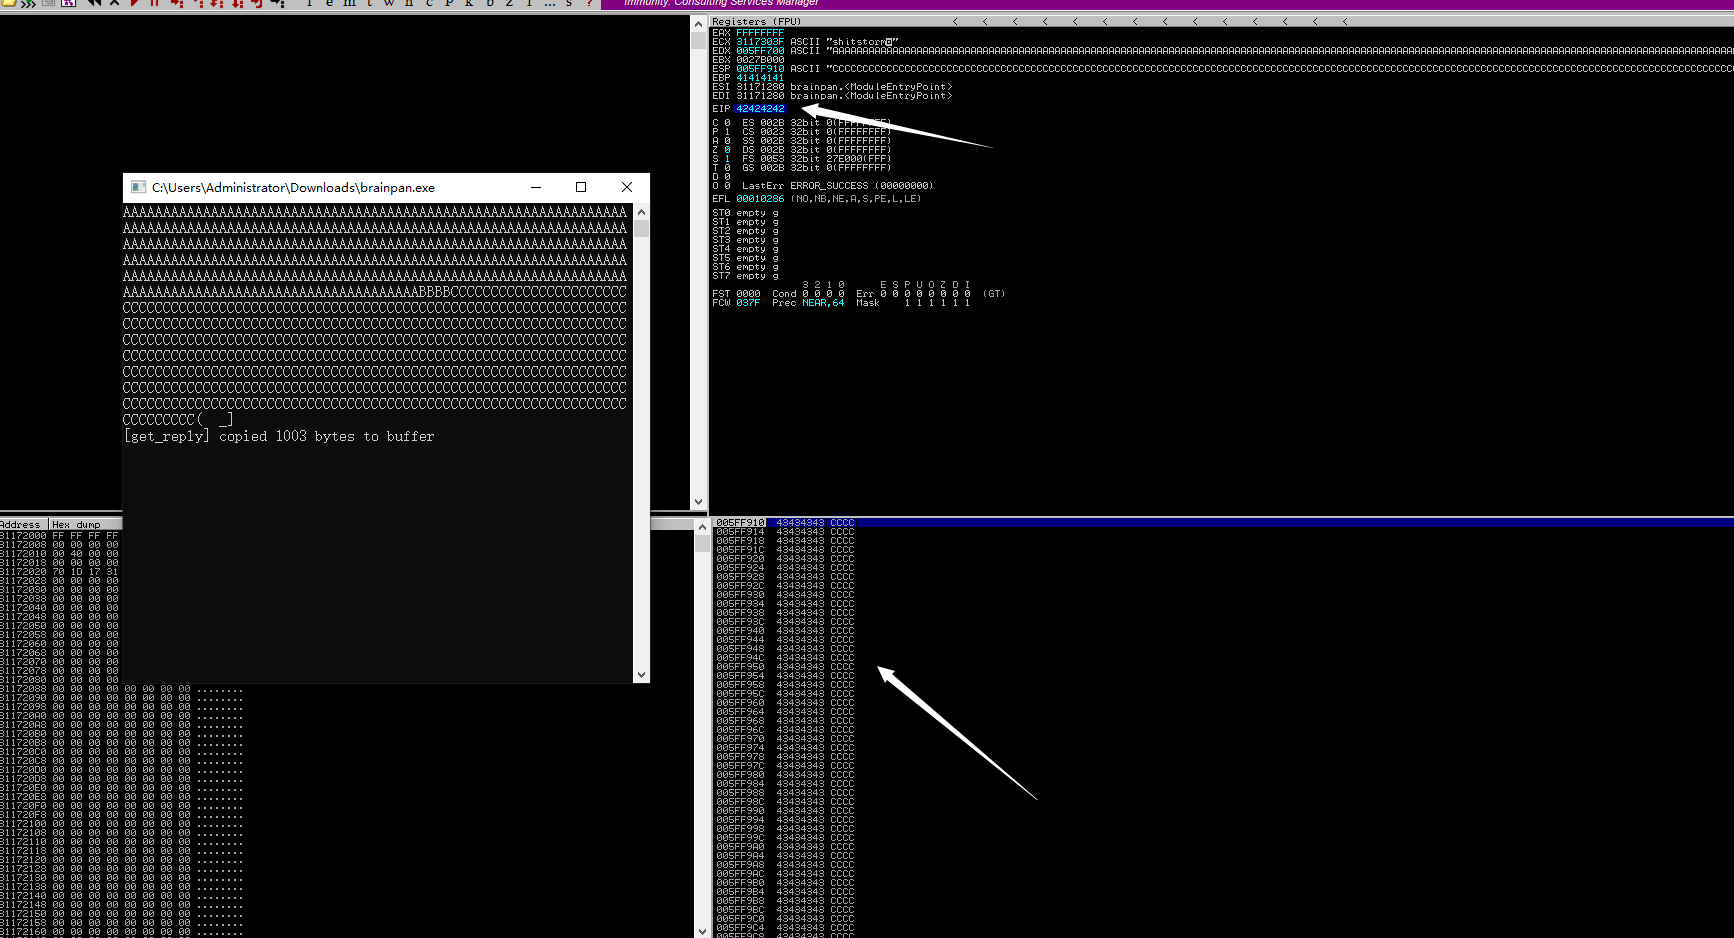The height and width of the screenshot is (938, 1734).
Task: Click the P flag value
Action: (727, 132)
